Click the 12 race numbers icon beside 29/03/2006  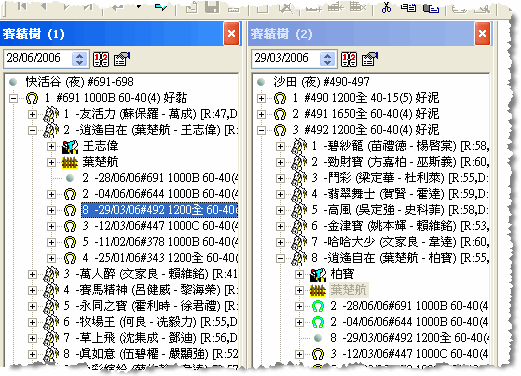[x=349, y=59]
